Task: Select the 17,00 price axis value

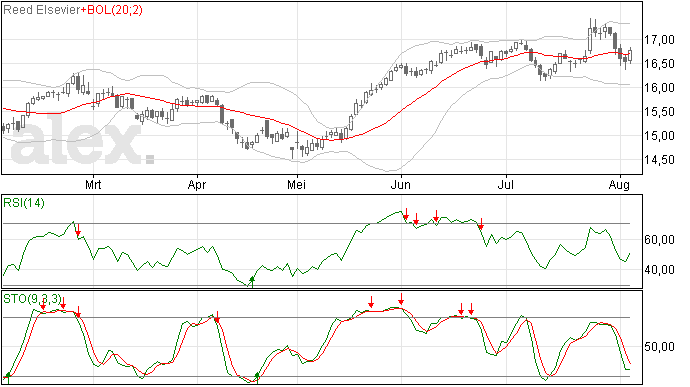Action: 659,40
